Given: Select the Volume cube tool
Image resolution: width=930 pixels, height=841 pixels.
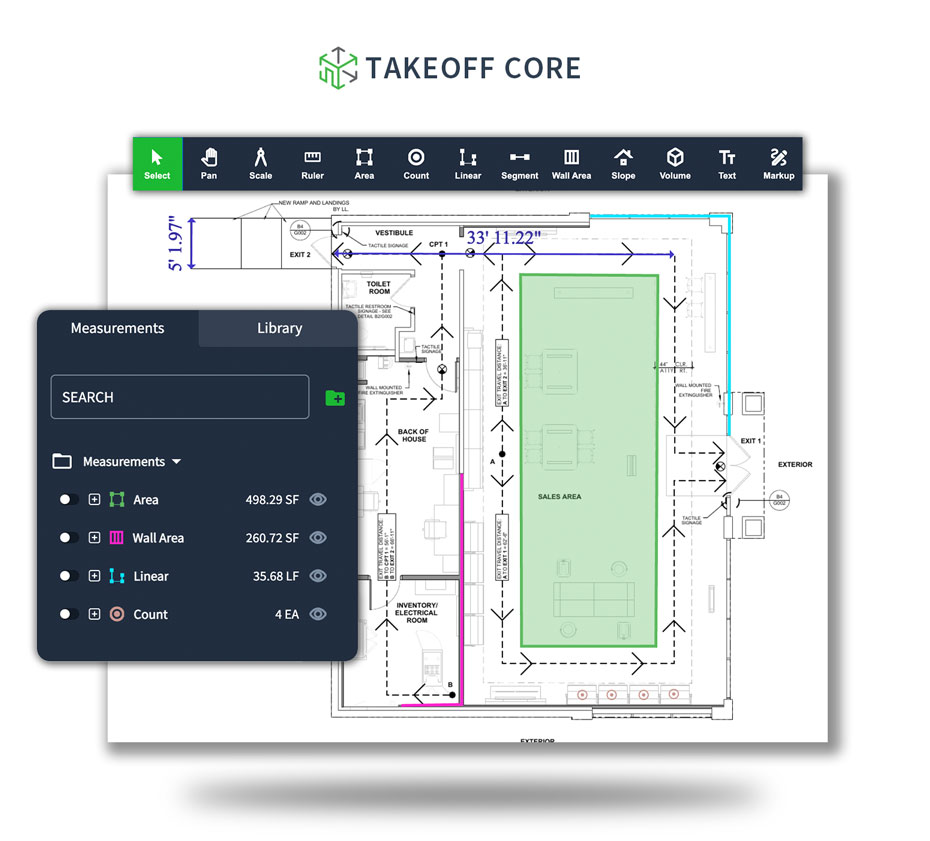Looking at the screenshot, I should 675,164.
